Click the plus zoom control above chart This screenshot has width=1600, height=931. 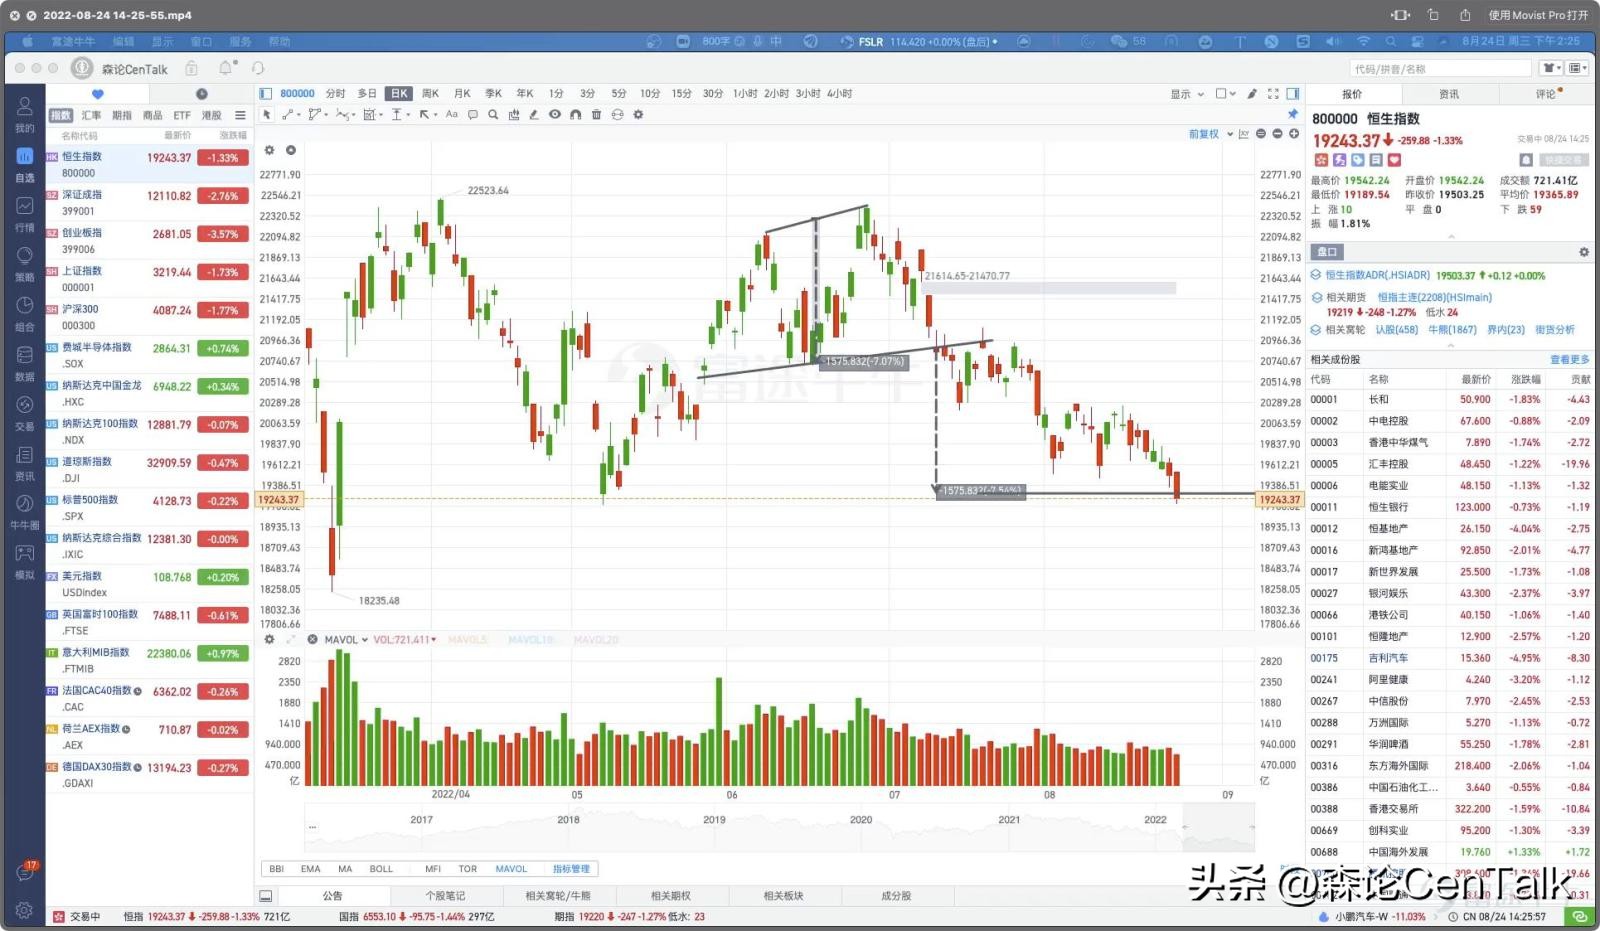tap(1294, 134)
